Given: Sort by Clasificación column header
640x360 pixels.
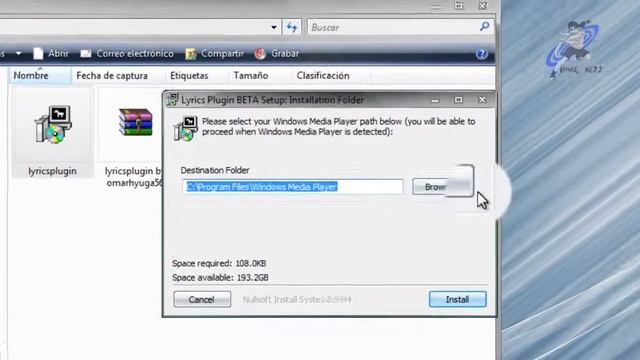Looking at the screenshot, I should (323, 76).
